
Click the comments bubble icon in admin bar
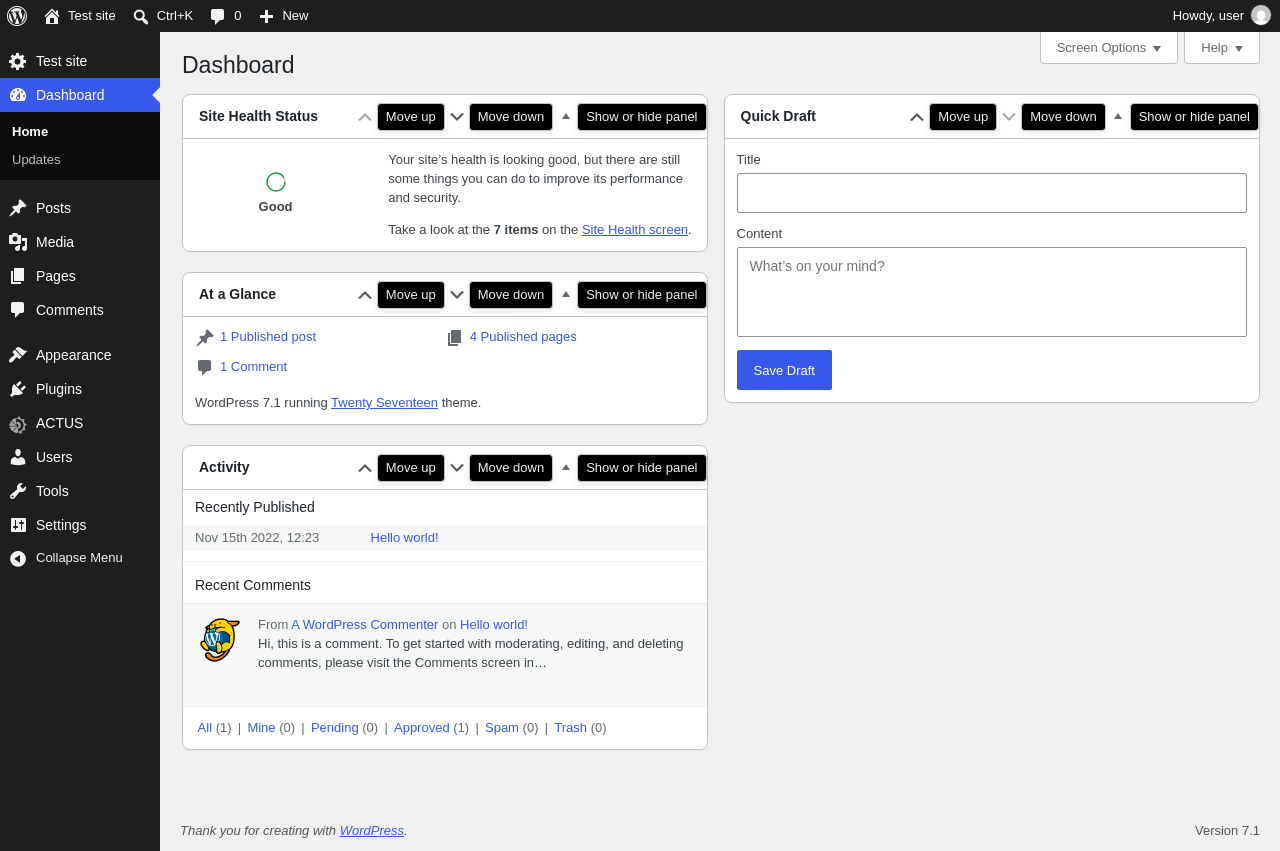click(217, 16)
